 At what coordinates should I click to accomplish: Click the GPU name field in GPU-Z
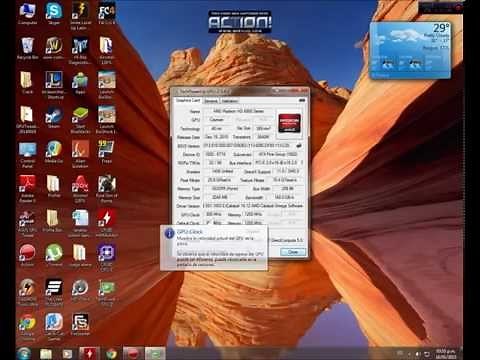pos(239,111)
